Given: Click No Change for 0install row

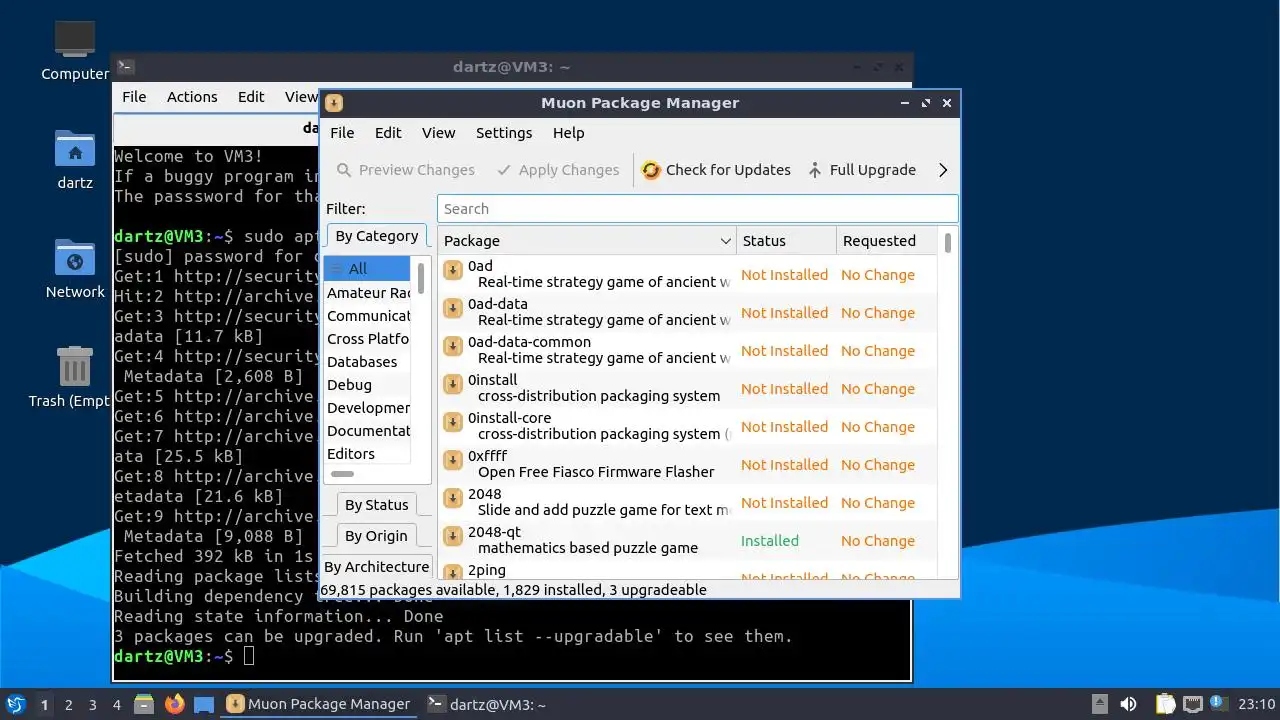Looking at the screenshot, I should tap(877, 389).
